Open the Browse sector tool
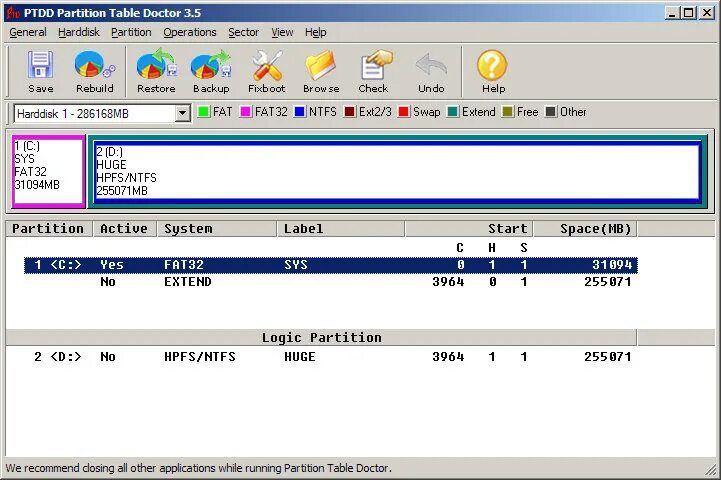The image size is (721, 480). pos(321,72)
